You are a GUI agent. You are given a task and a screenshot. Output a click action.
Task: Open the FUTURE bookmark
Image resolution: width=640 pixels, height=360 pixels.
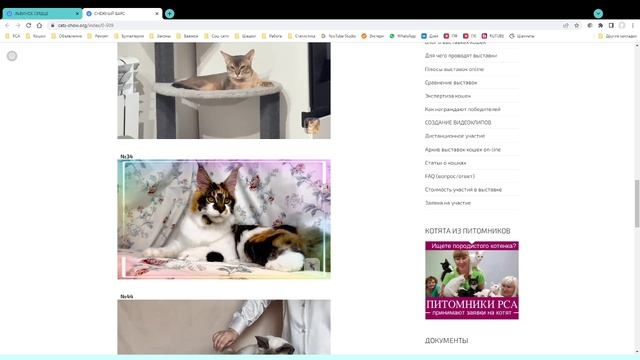pos(492,36)
